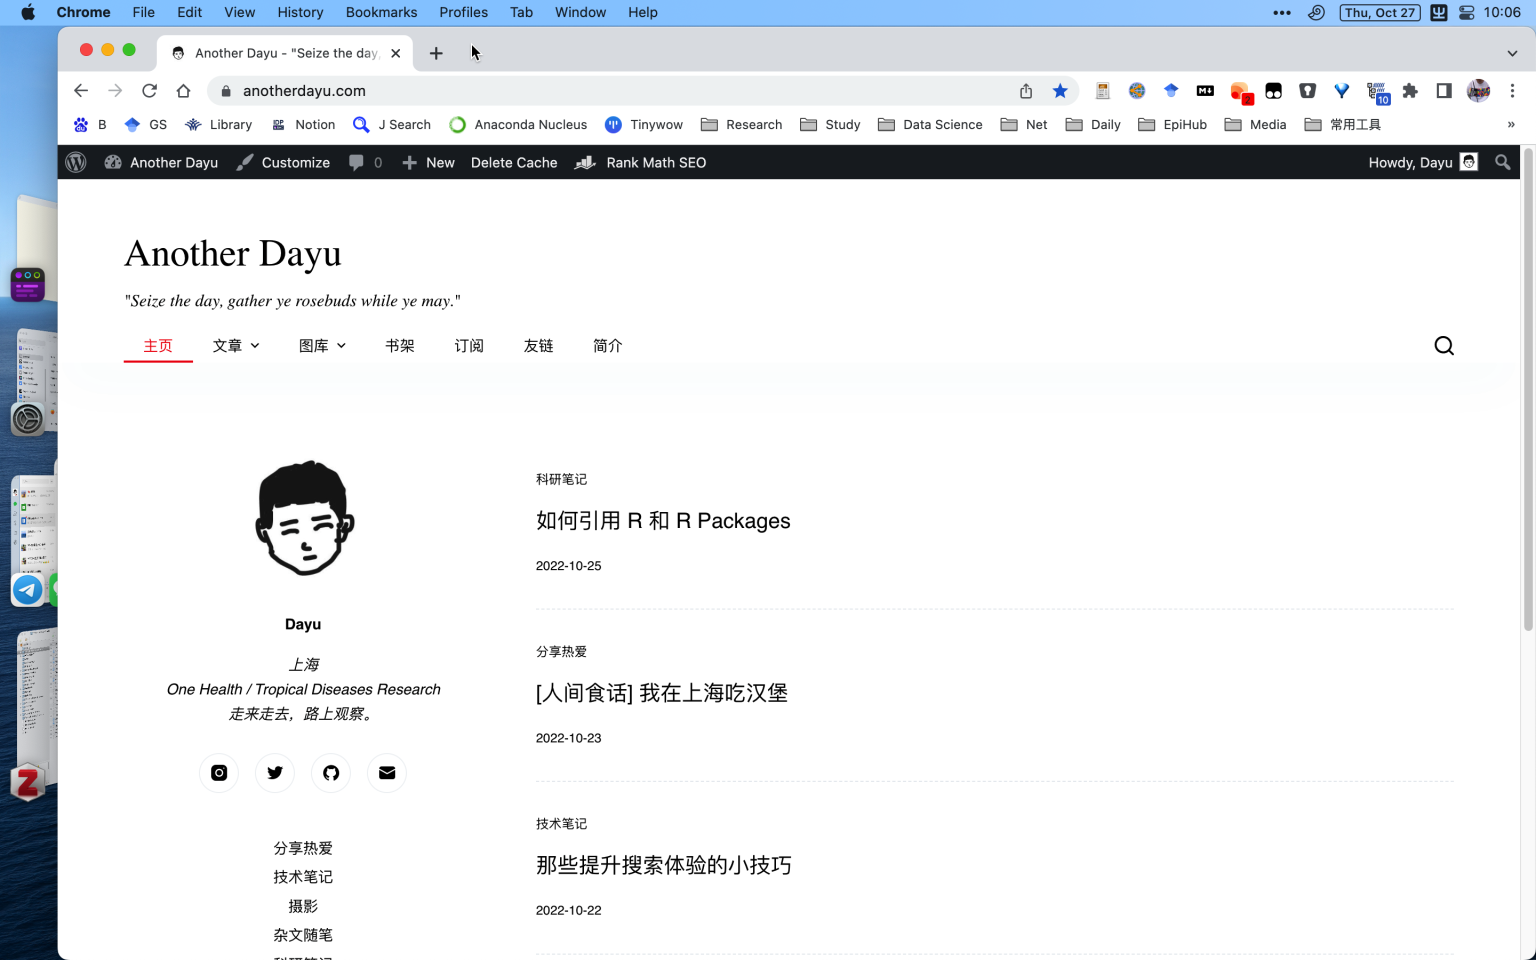Expand the 文章 dropdown chevron
The height and width of the screenshot is (960, 1536).
pos(254,345)
